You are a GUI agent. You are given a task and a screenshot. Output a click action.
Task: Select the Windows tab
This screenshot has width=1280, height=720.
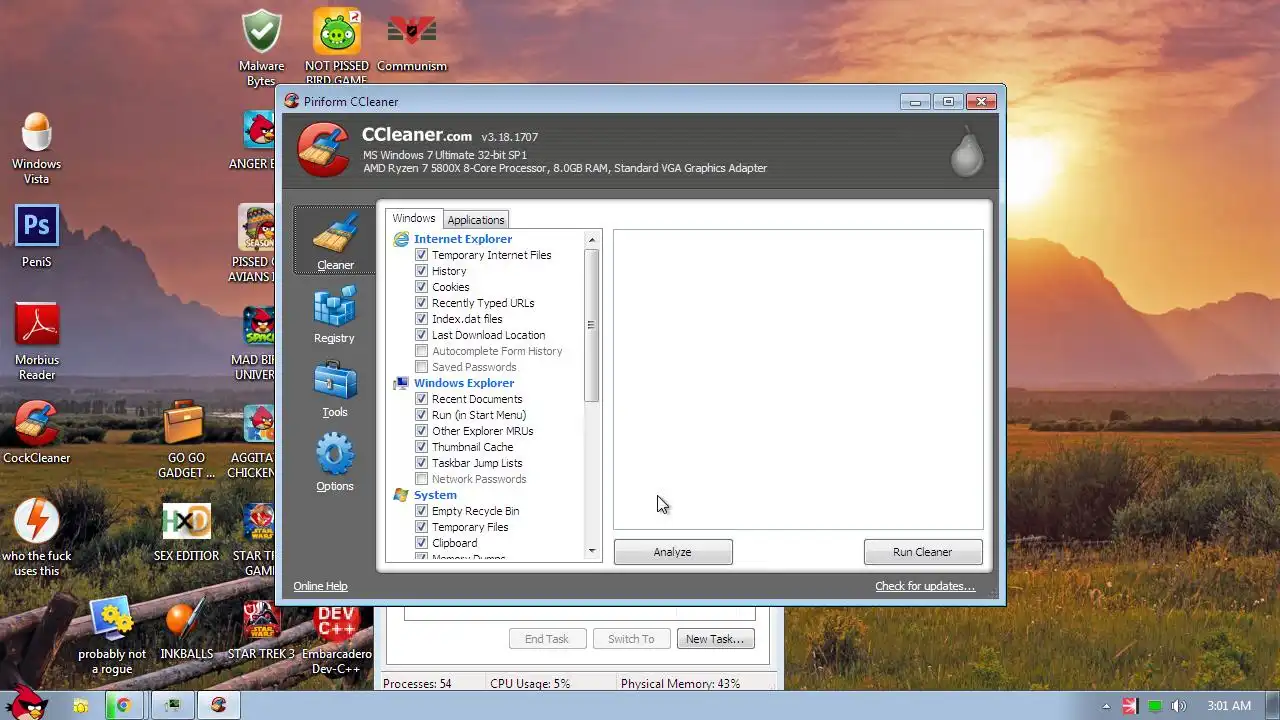[x=414, y=219]
